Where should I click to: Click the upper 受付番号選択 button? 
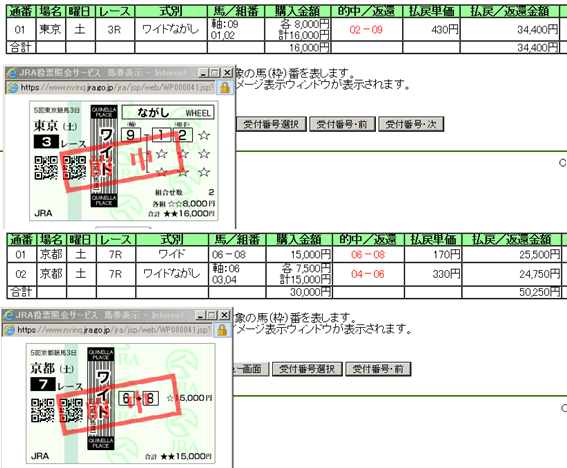pyautogui.click(x=271, y=124)
